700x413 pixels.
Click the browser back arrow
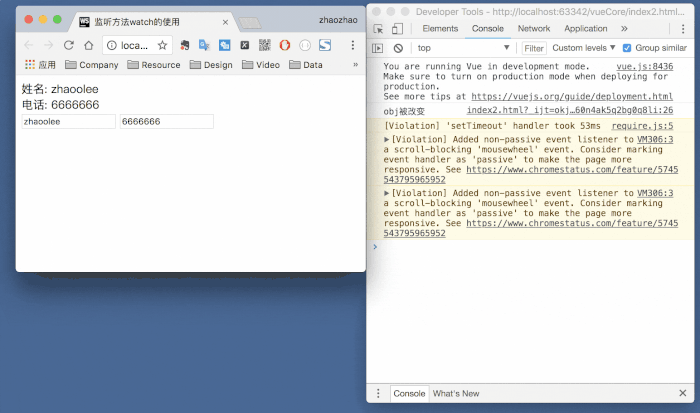(x=29, y=45)
